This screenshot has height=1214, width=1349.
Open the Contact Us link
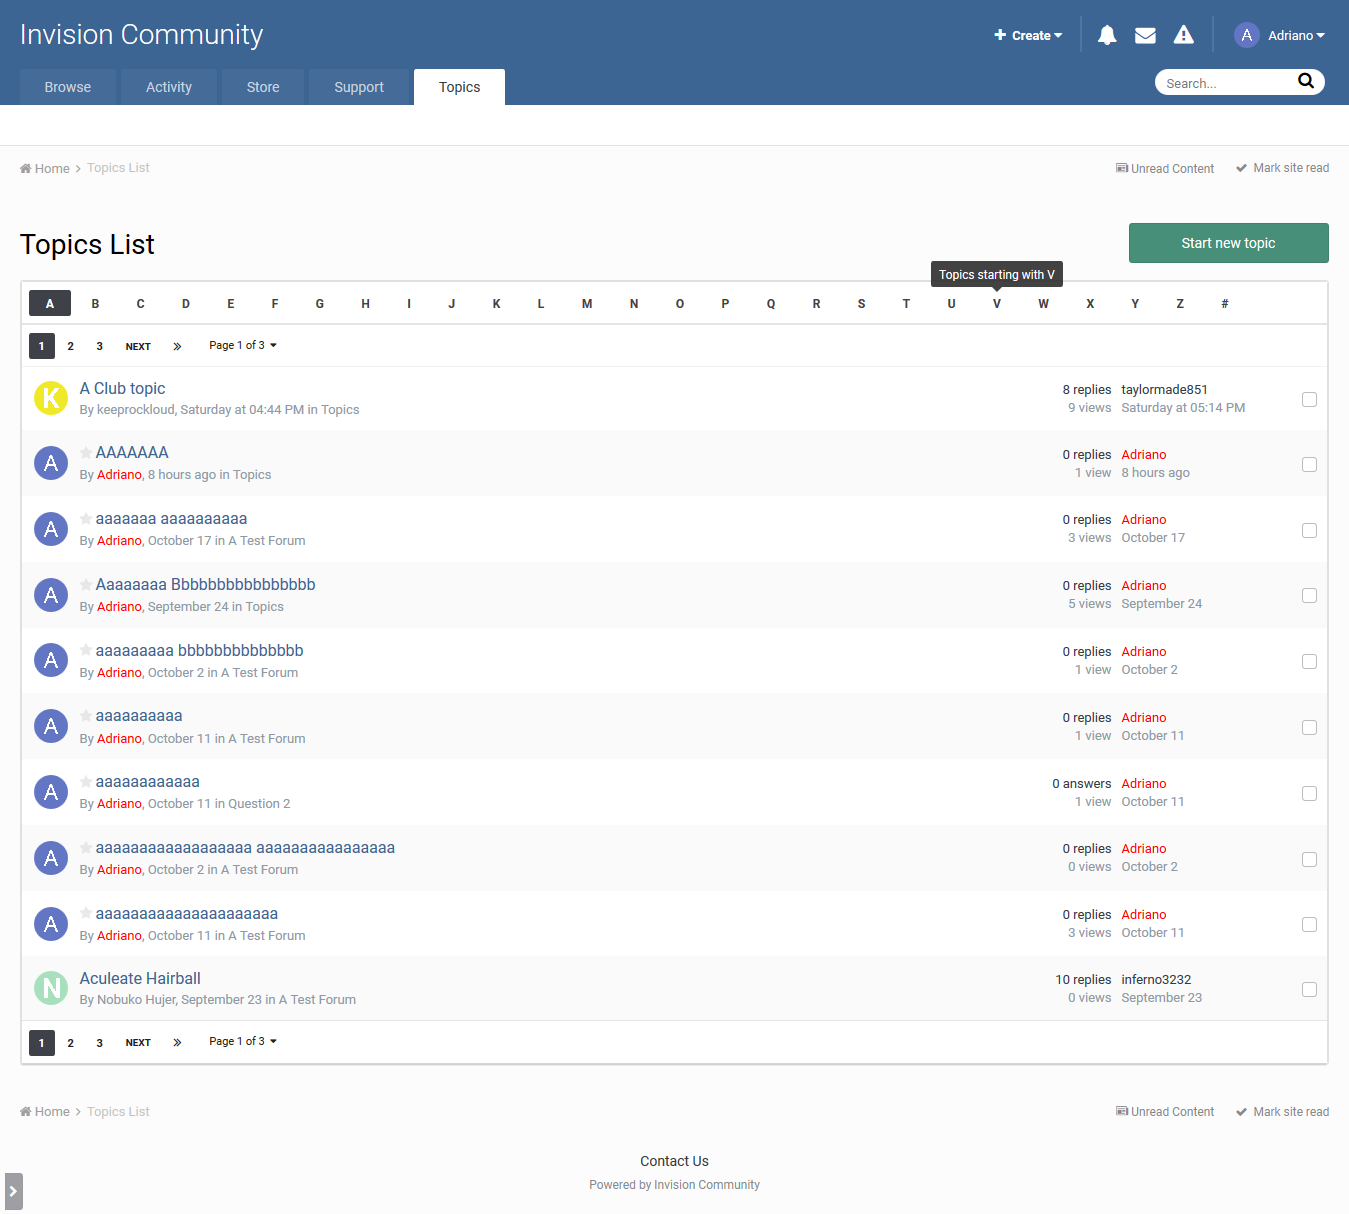pyautogui.click(x=674, y=1161)
